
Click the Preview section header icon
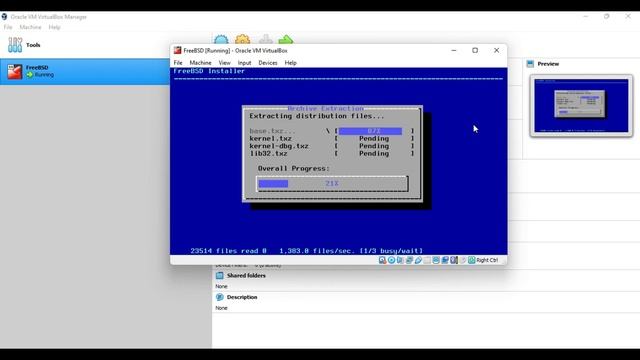[530, 64]
